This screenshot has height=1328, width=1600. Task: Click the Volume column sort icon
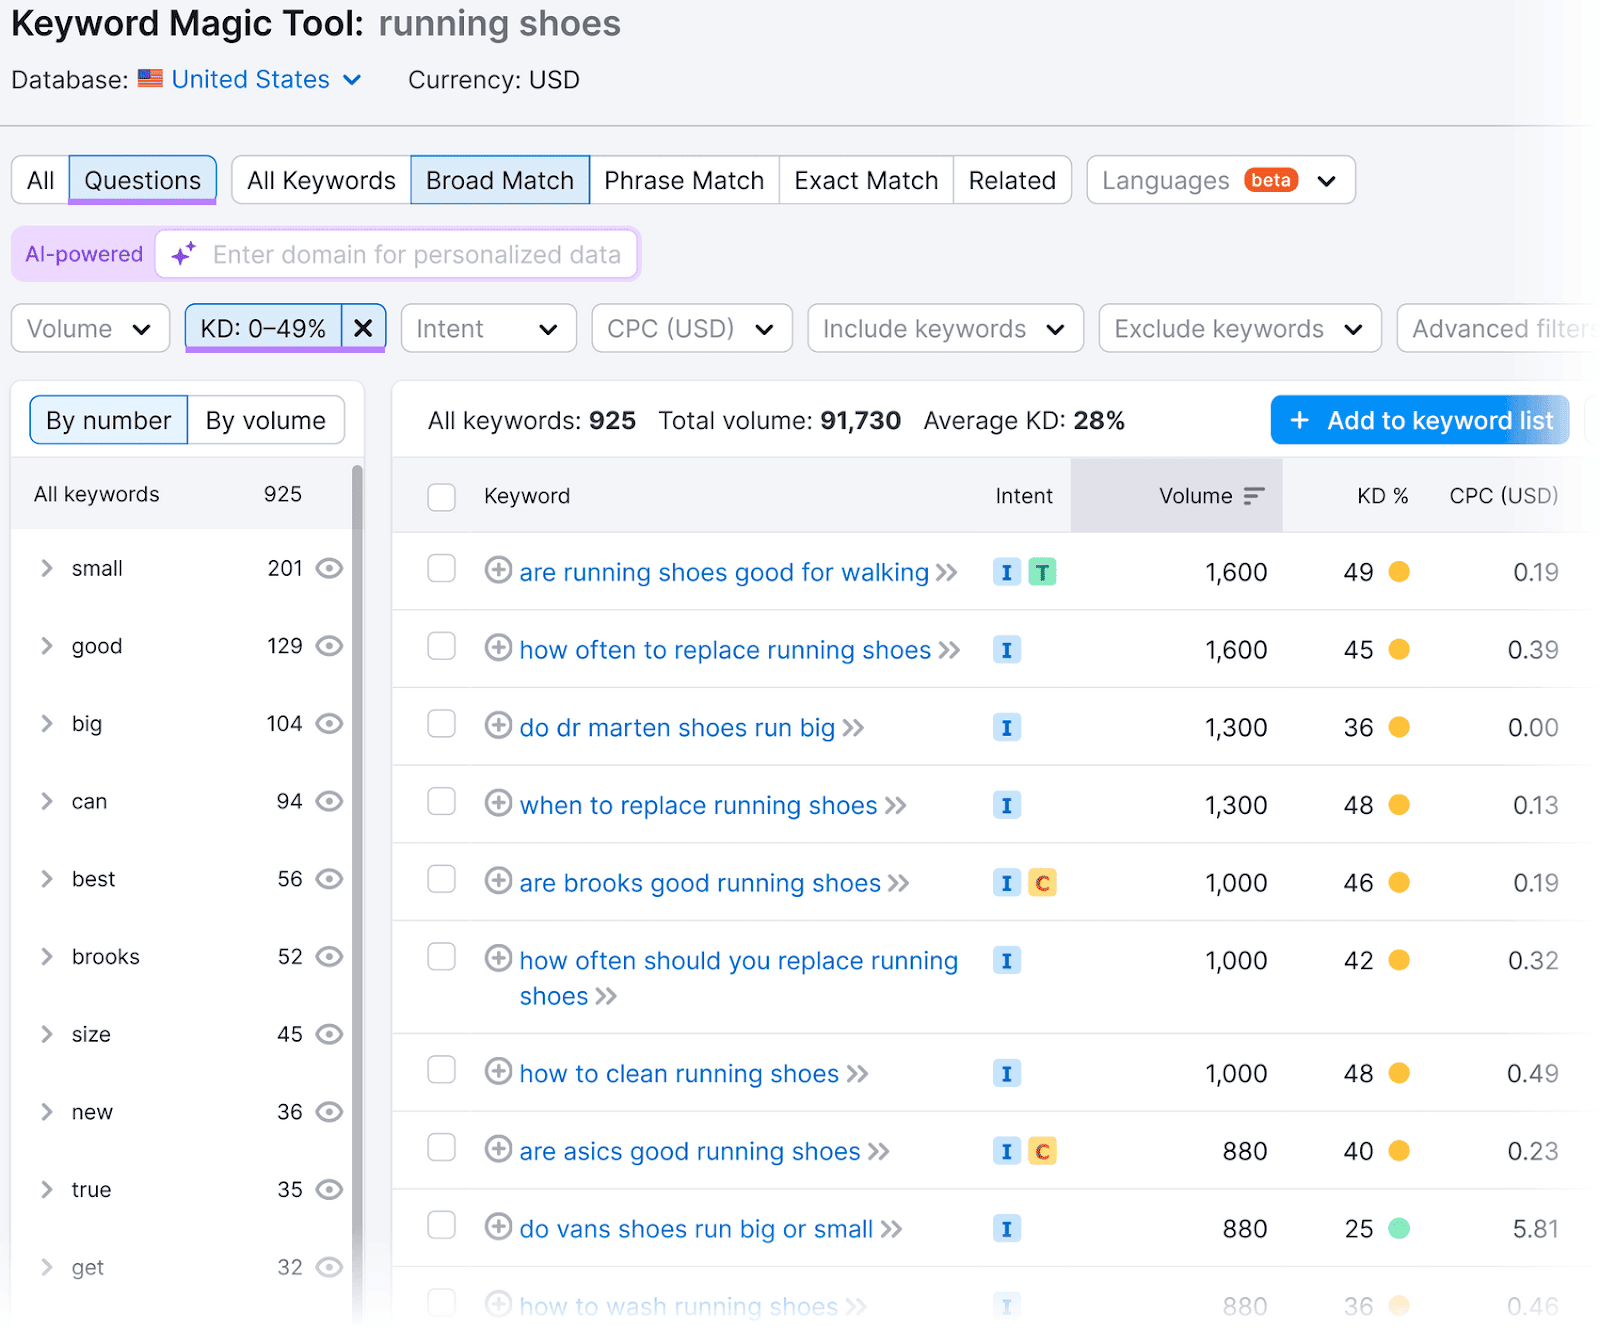tap(1254, 496)
